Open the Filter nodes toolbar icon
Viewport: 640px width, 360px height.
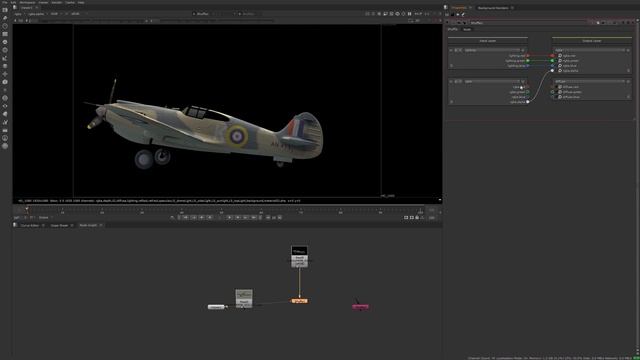pos(5,50)
